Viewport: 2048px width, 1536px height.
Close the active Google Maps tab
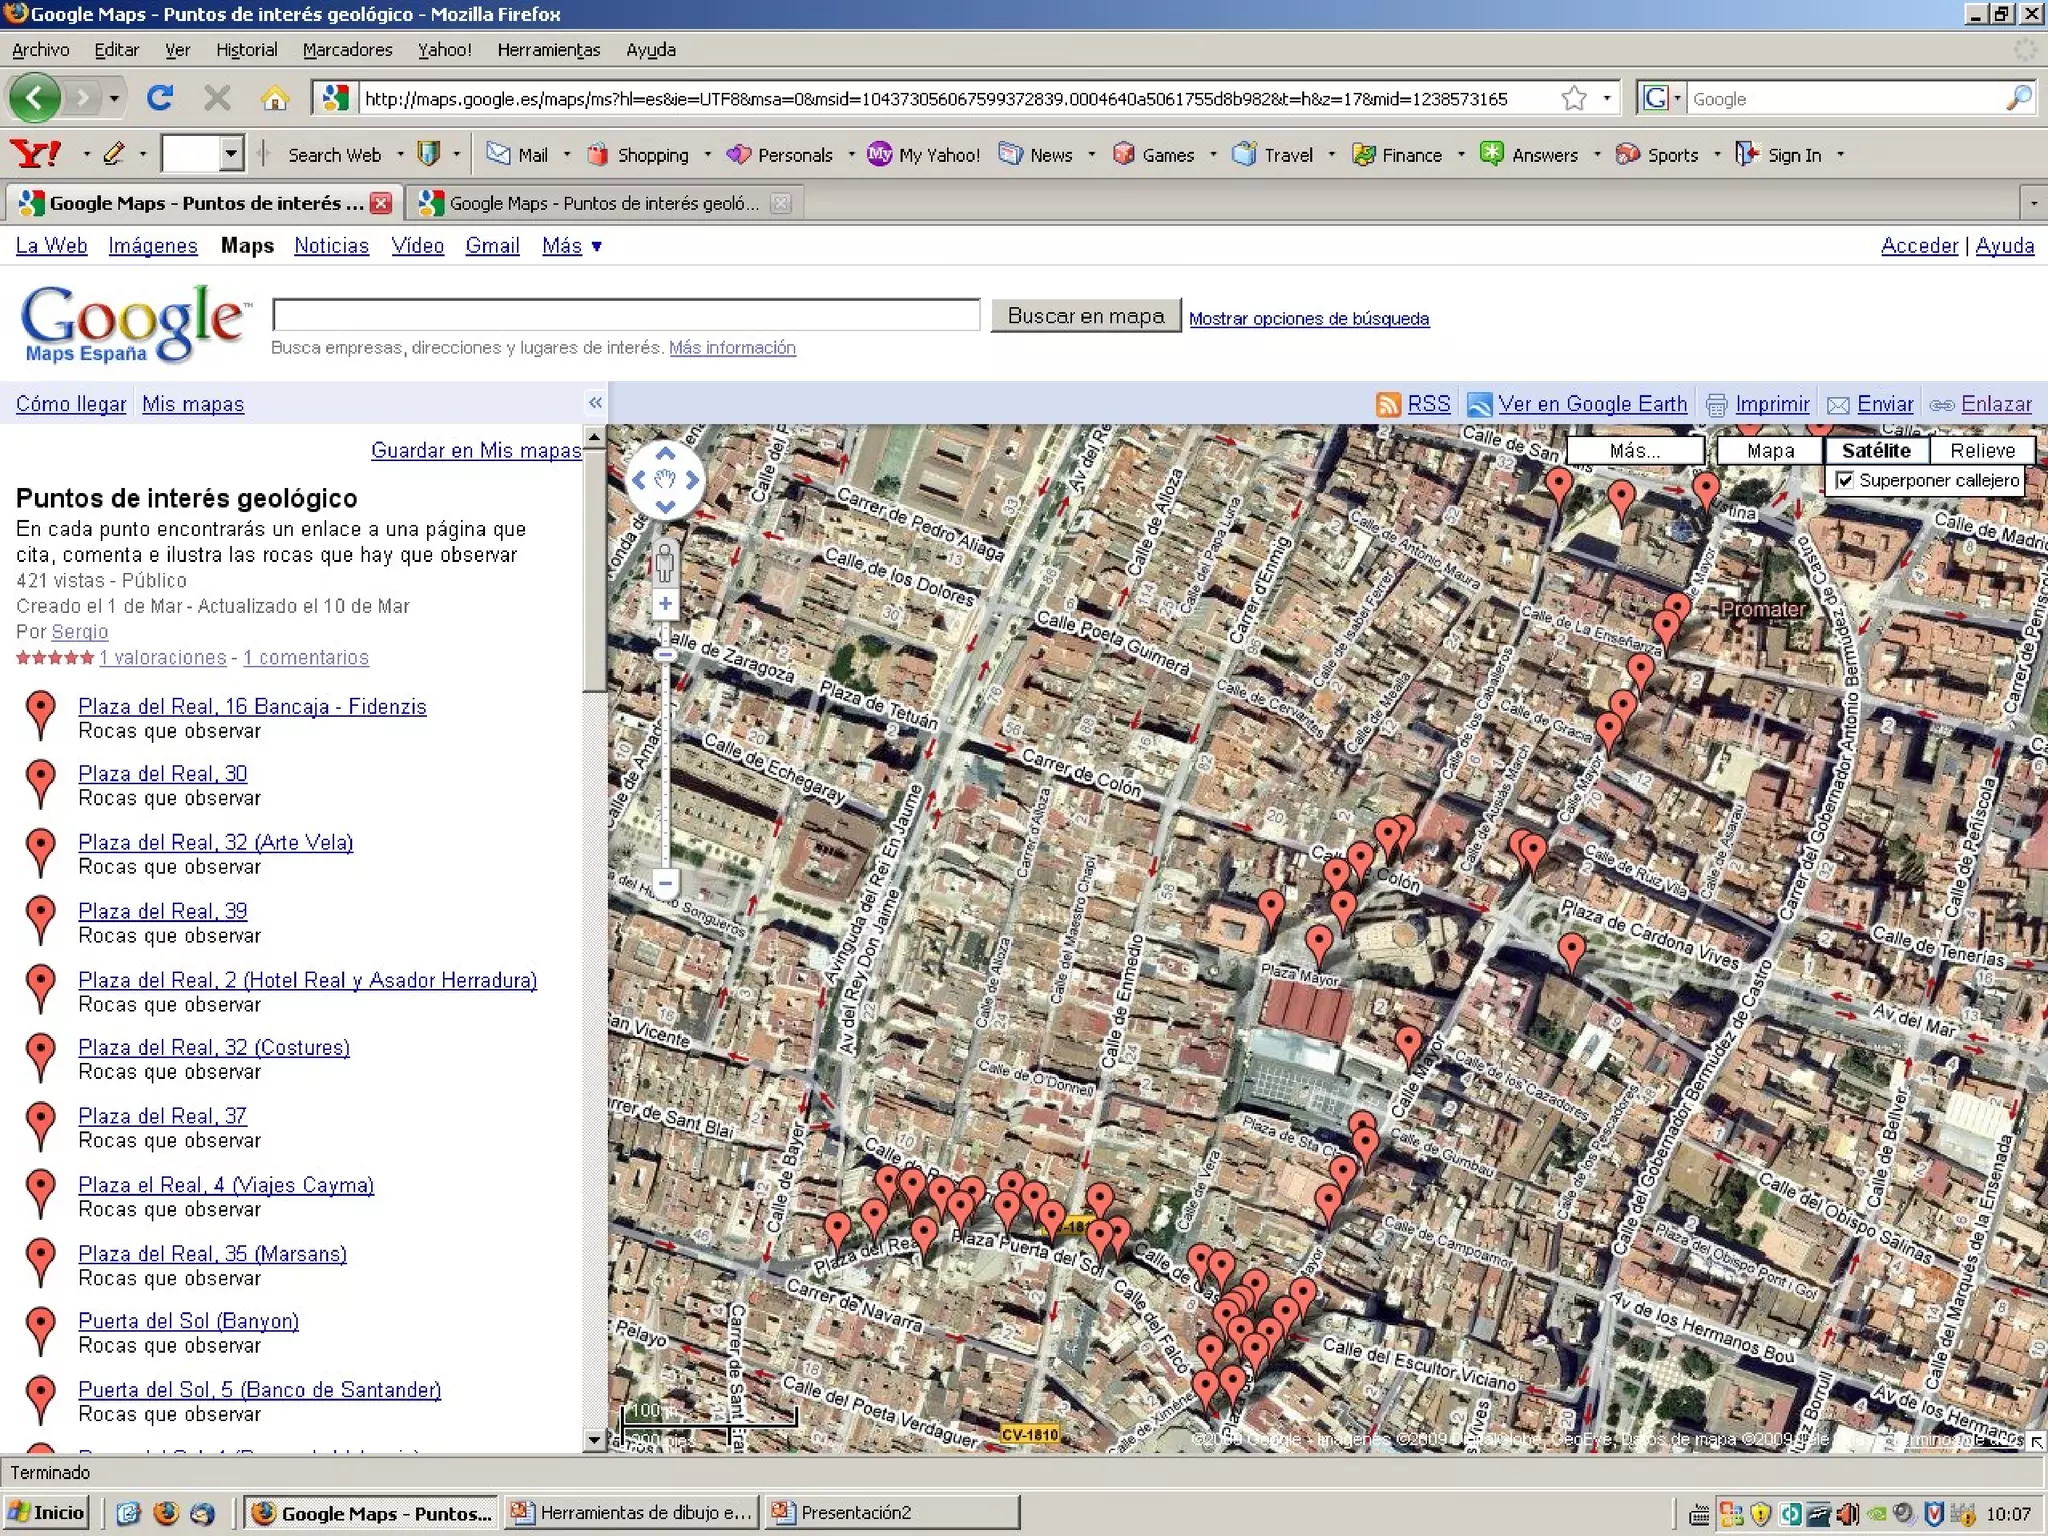tap(381, 203)
